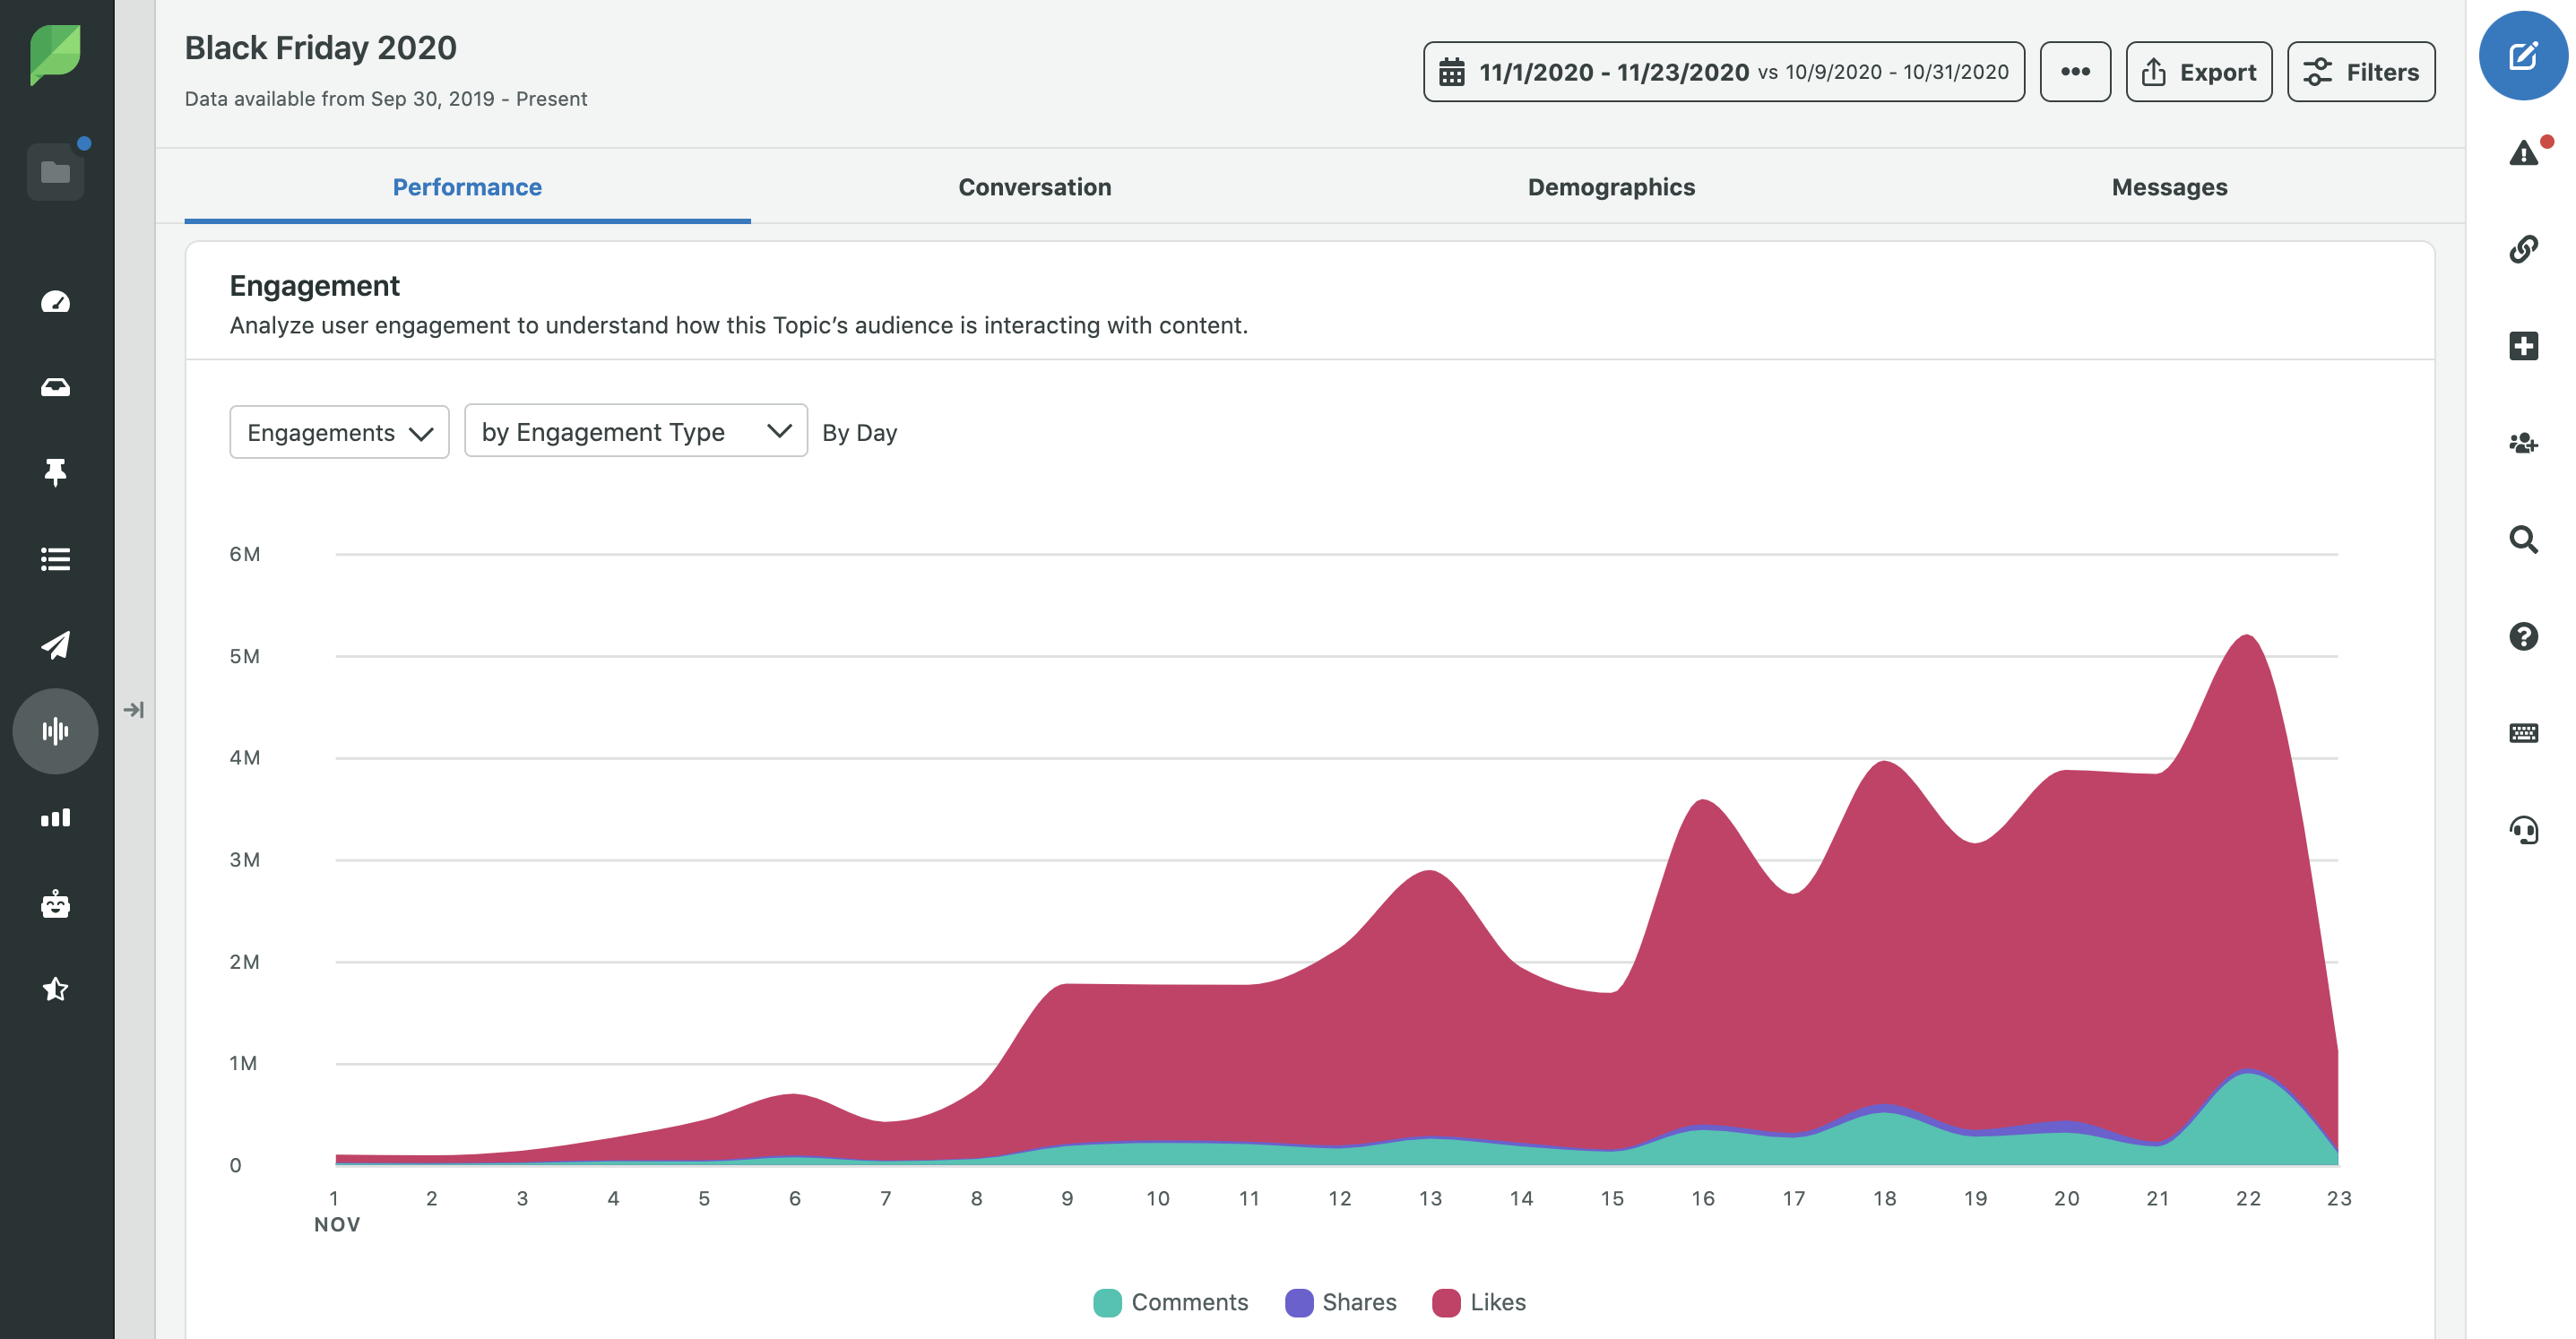
Task: Open the Compose new post button
Action: pyautogui.click(x=2522, y=56)
